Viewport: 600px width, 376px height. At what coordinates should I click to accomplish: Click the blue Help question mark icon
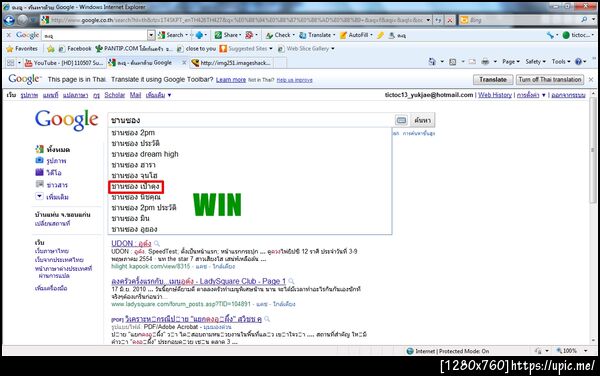[578, 62]
